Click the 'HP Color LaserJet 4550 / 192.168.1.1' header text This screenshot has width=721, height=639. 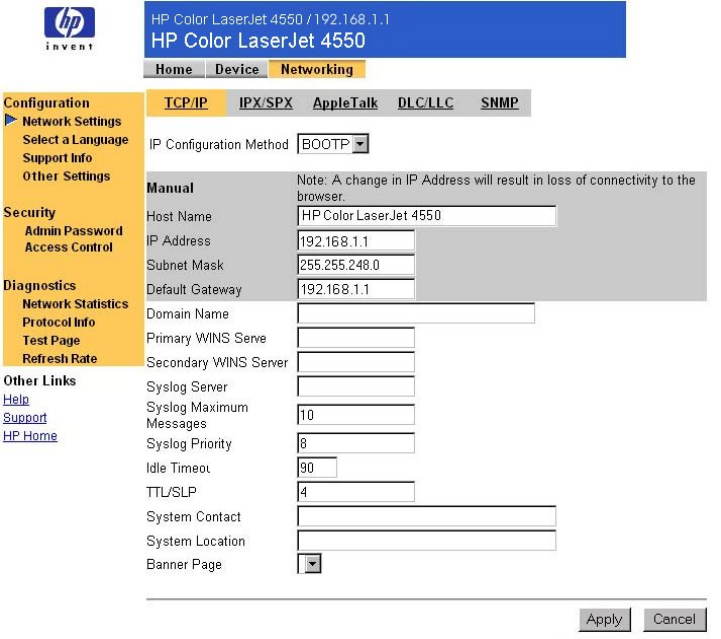click(270, 19)
